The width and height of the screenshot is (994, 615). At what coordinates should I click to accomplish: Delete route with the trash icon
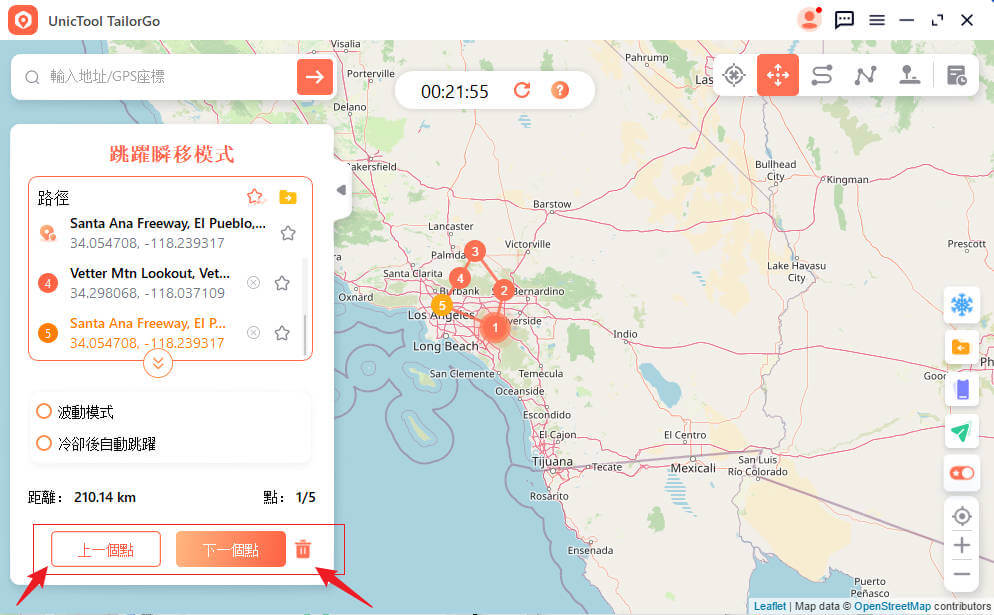(x=303, y=549)
